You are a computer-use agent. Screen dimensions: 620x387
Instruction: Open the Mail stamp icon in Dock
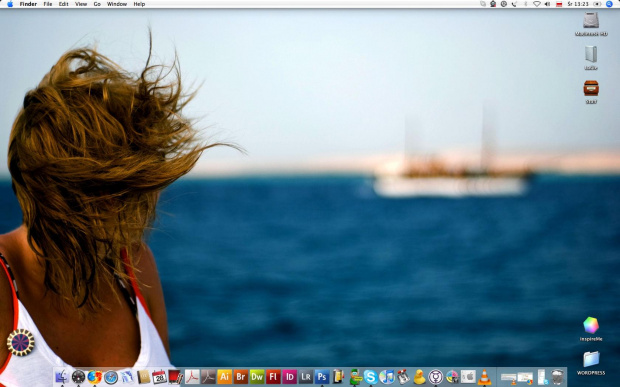[127, 377]
